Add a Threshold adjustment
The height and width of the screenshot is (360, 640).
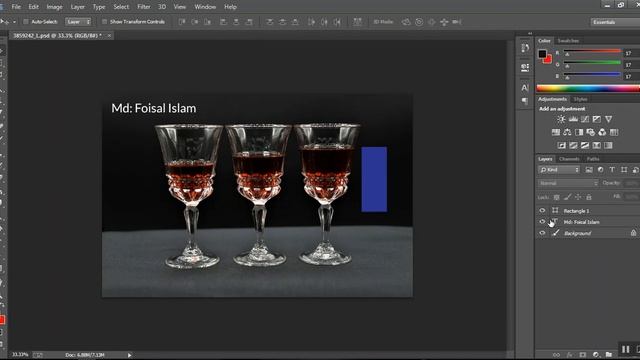coord(585,145)
